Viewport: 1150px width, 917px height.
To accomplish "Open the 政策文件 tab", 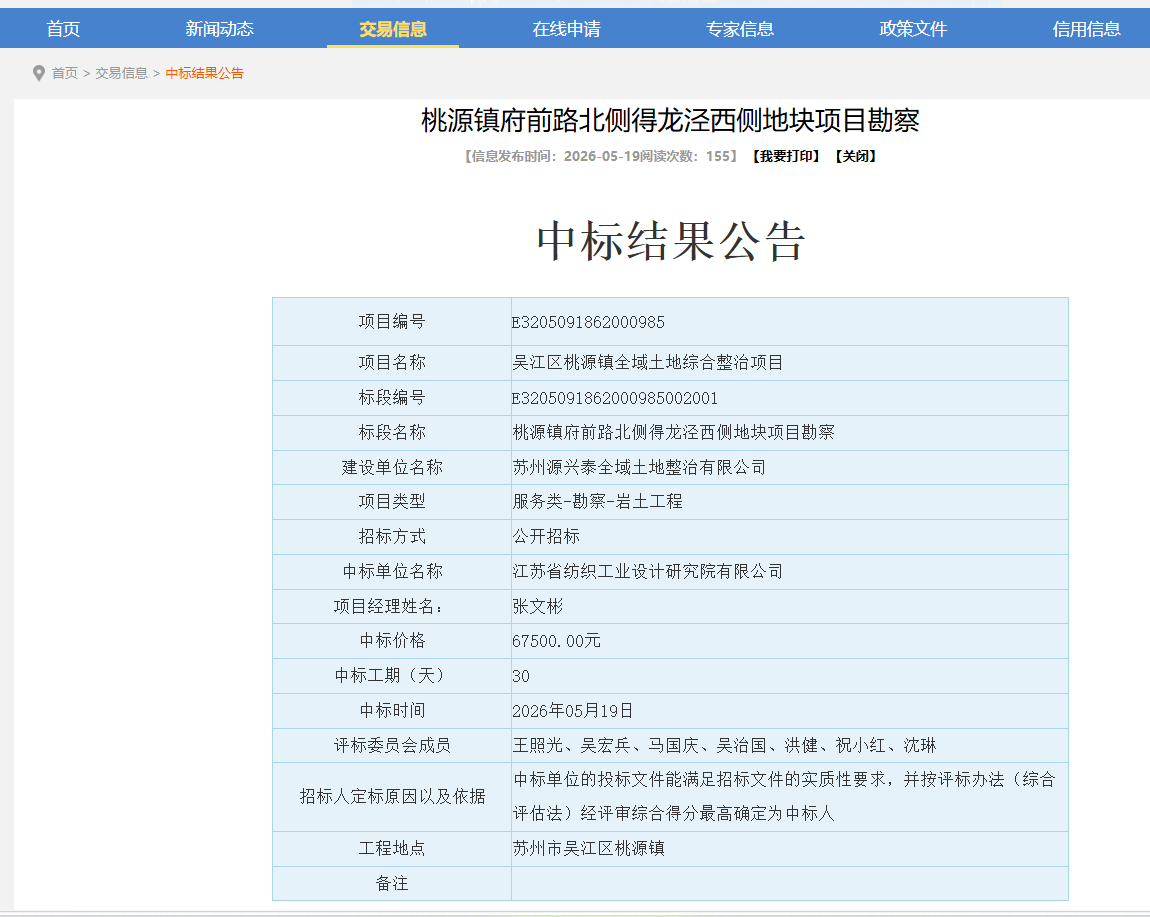I will (x=913, y=29).
